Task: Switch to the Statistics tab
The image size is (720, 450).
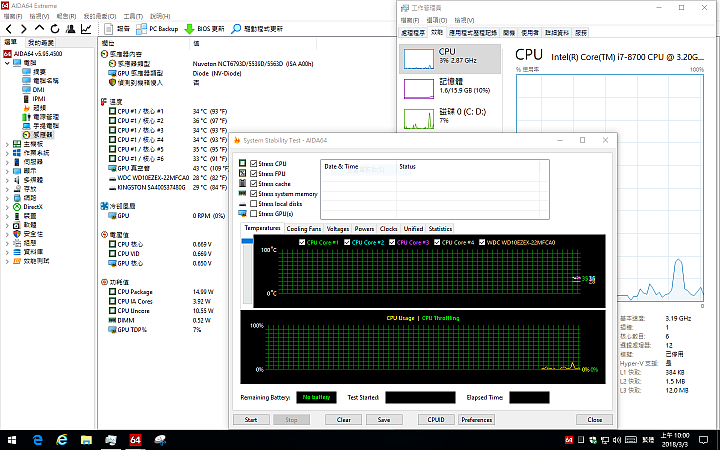Action: 440,229
